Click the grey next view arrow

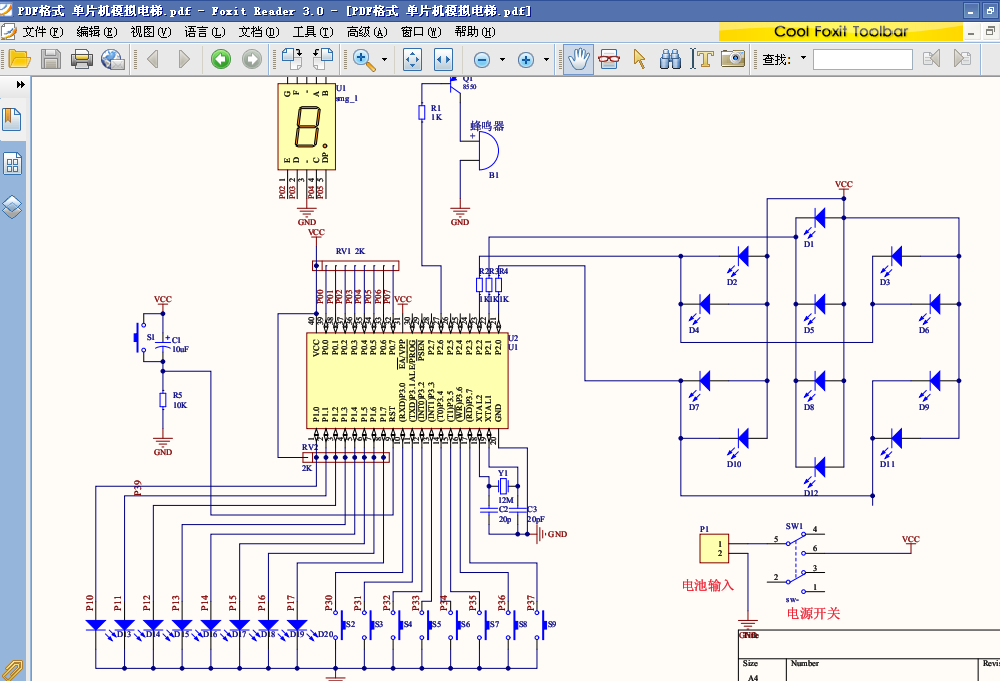point(252,59)
